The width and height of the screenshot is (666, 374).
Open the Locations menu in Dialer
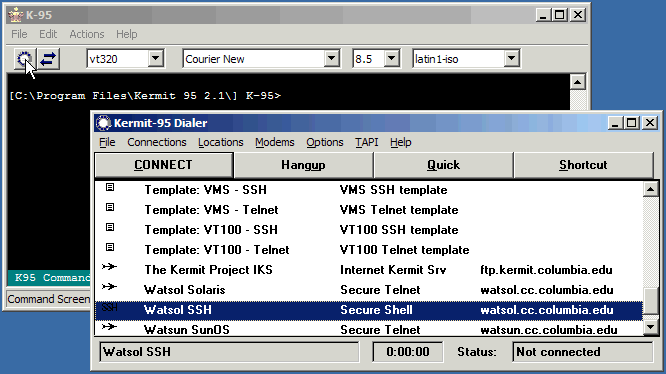220,142
